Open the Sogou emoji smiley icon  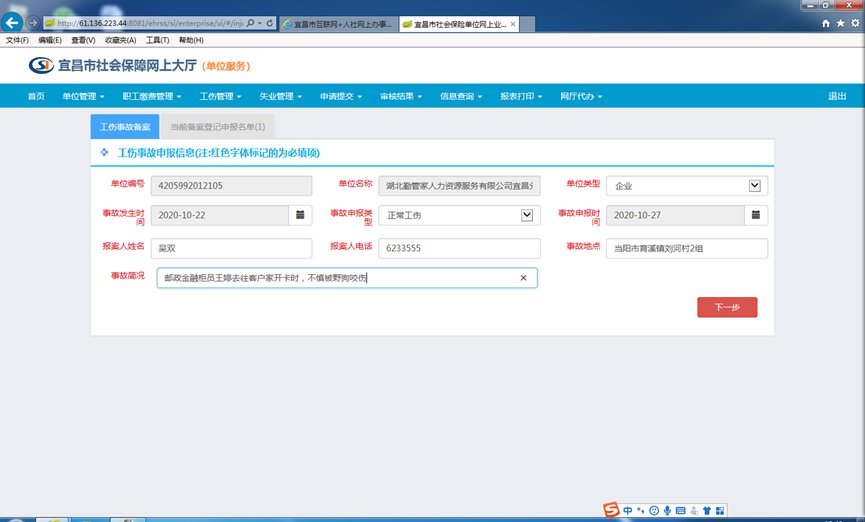654,510
